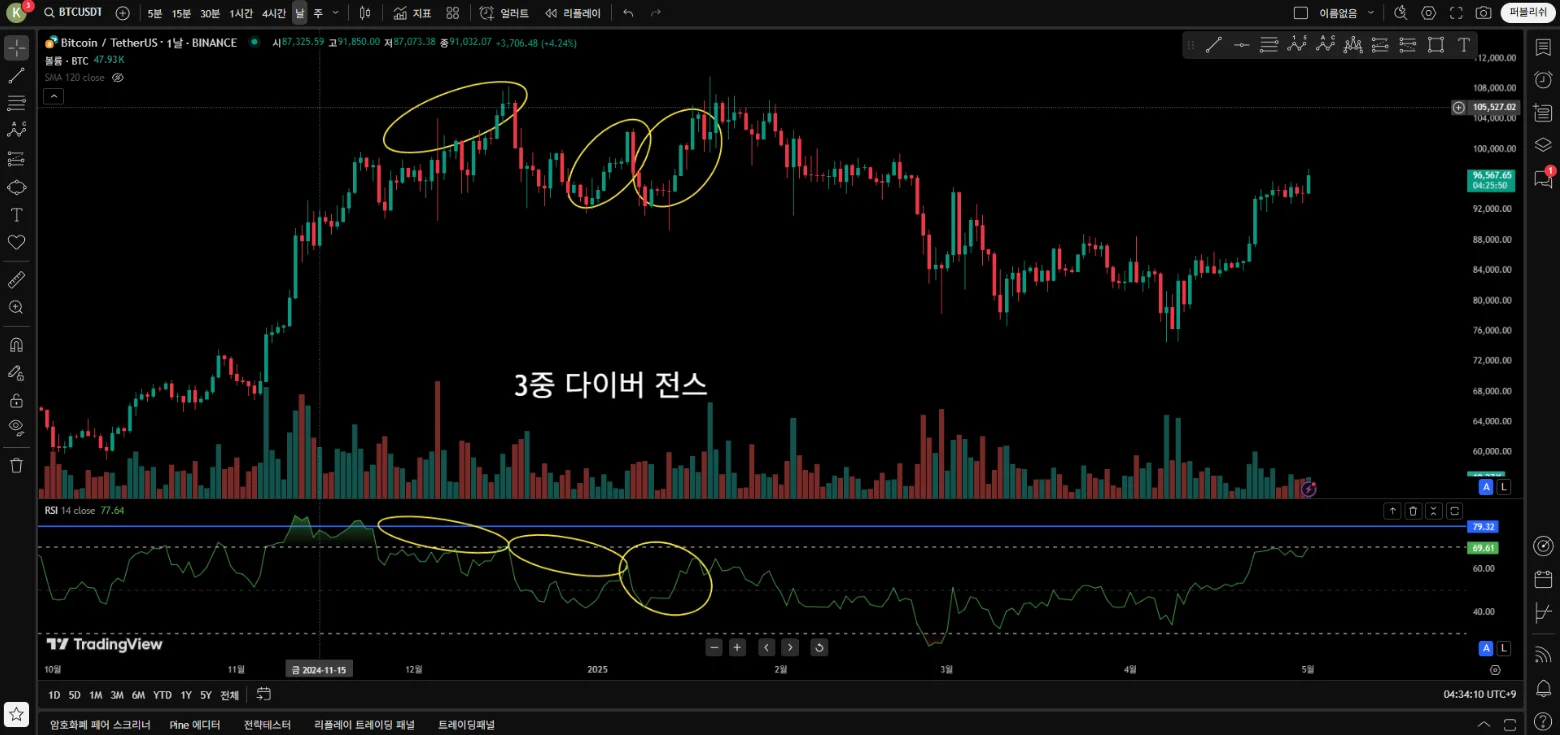
Task: Open the BTCUSDT symbol search
Action: point(75,13)
